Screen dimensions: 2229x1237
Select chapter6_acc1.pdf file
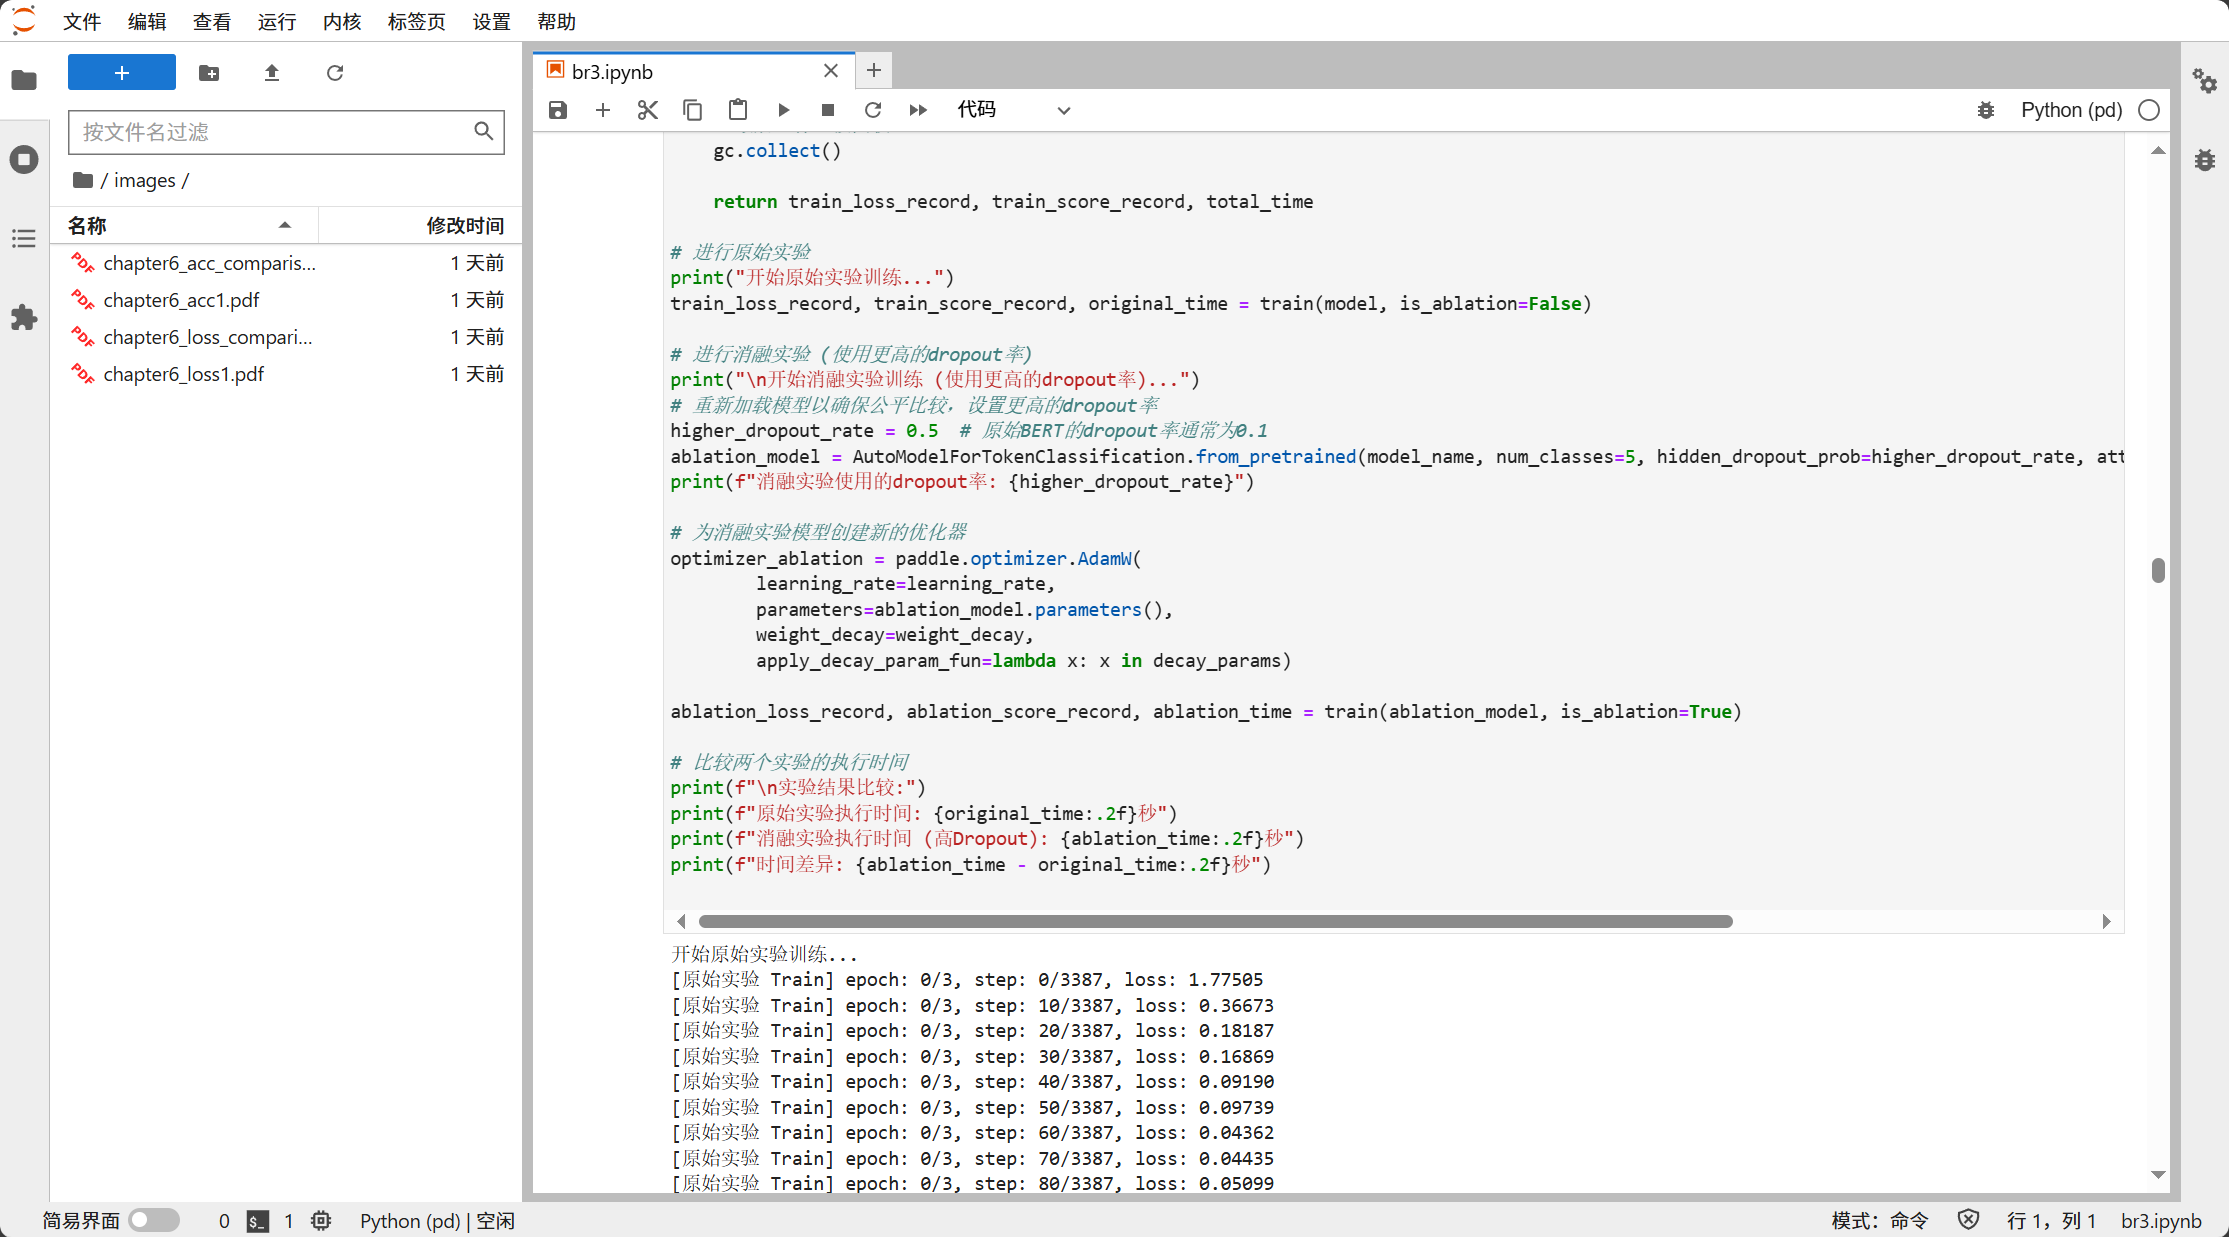pyautogui.click(x=287, y=300)
